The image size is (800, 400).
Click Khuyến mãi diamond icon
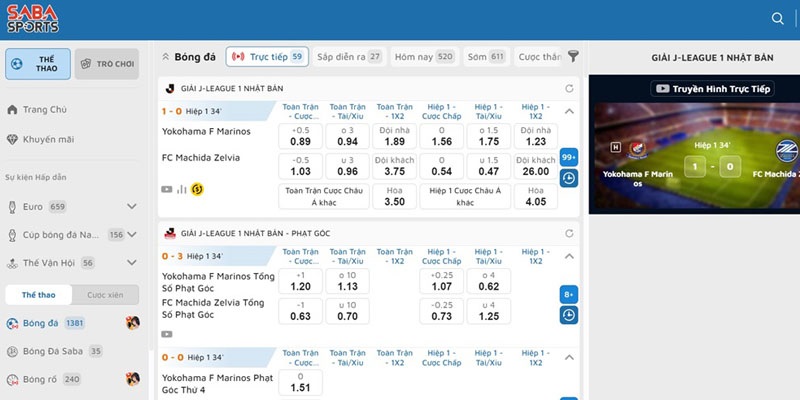(x=13, y=139)
